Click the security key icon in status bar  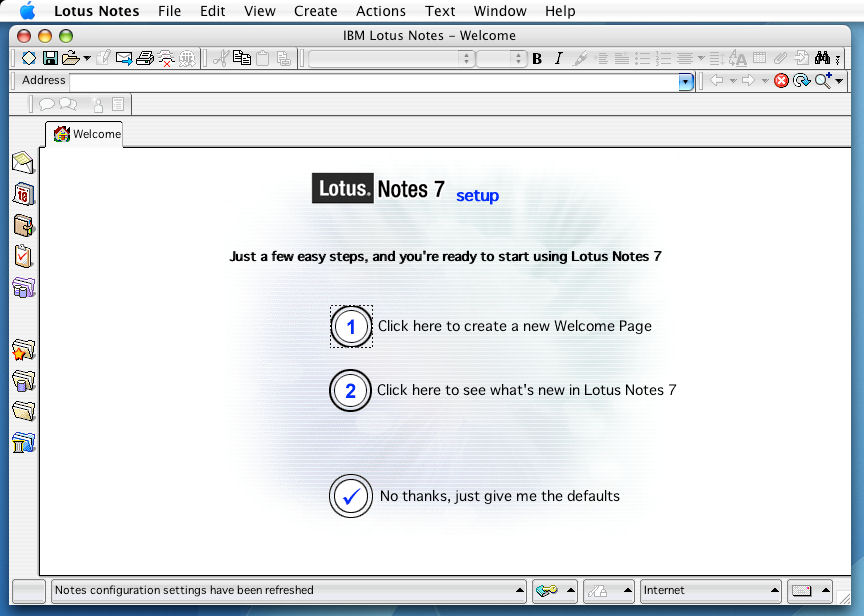click(x=547, y=591)
